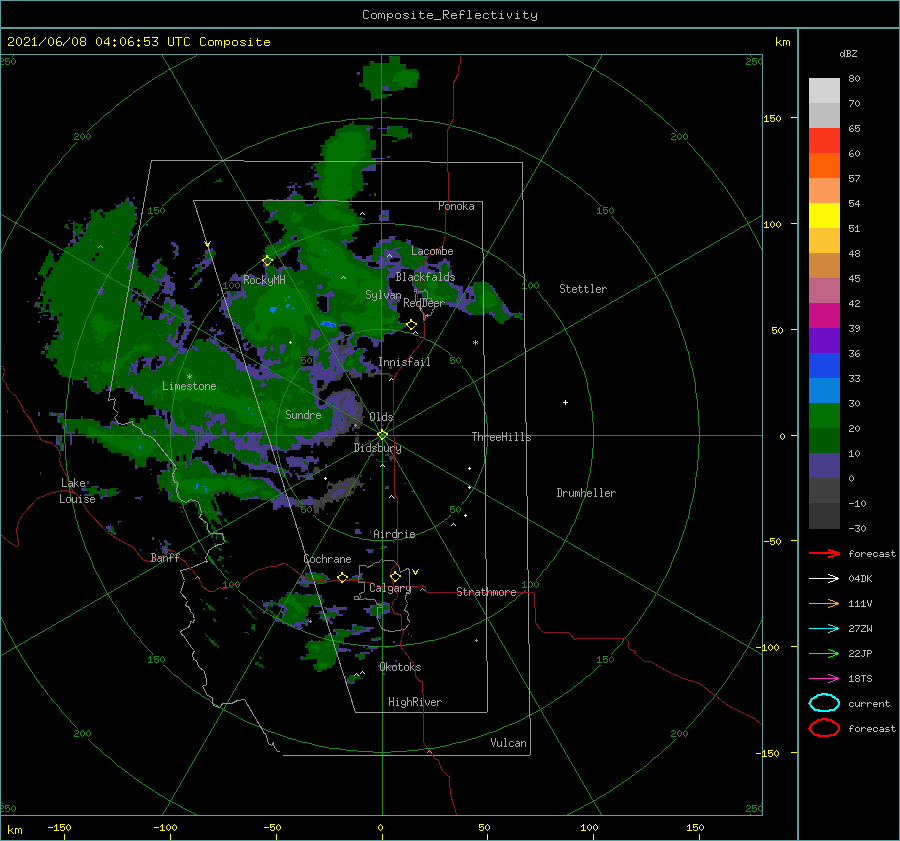Click the asterisk marker above Limestone
Viewport: 900px width, 841px height.
189,377
